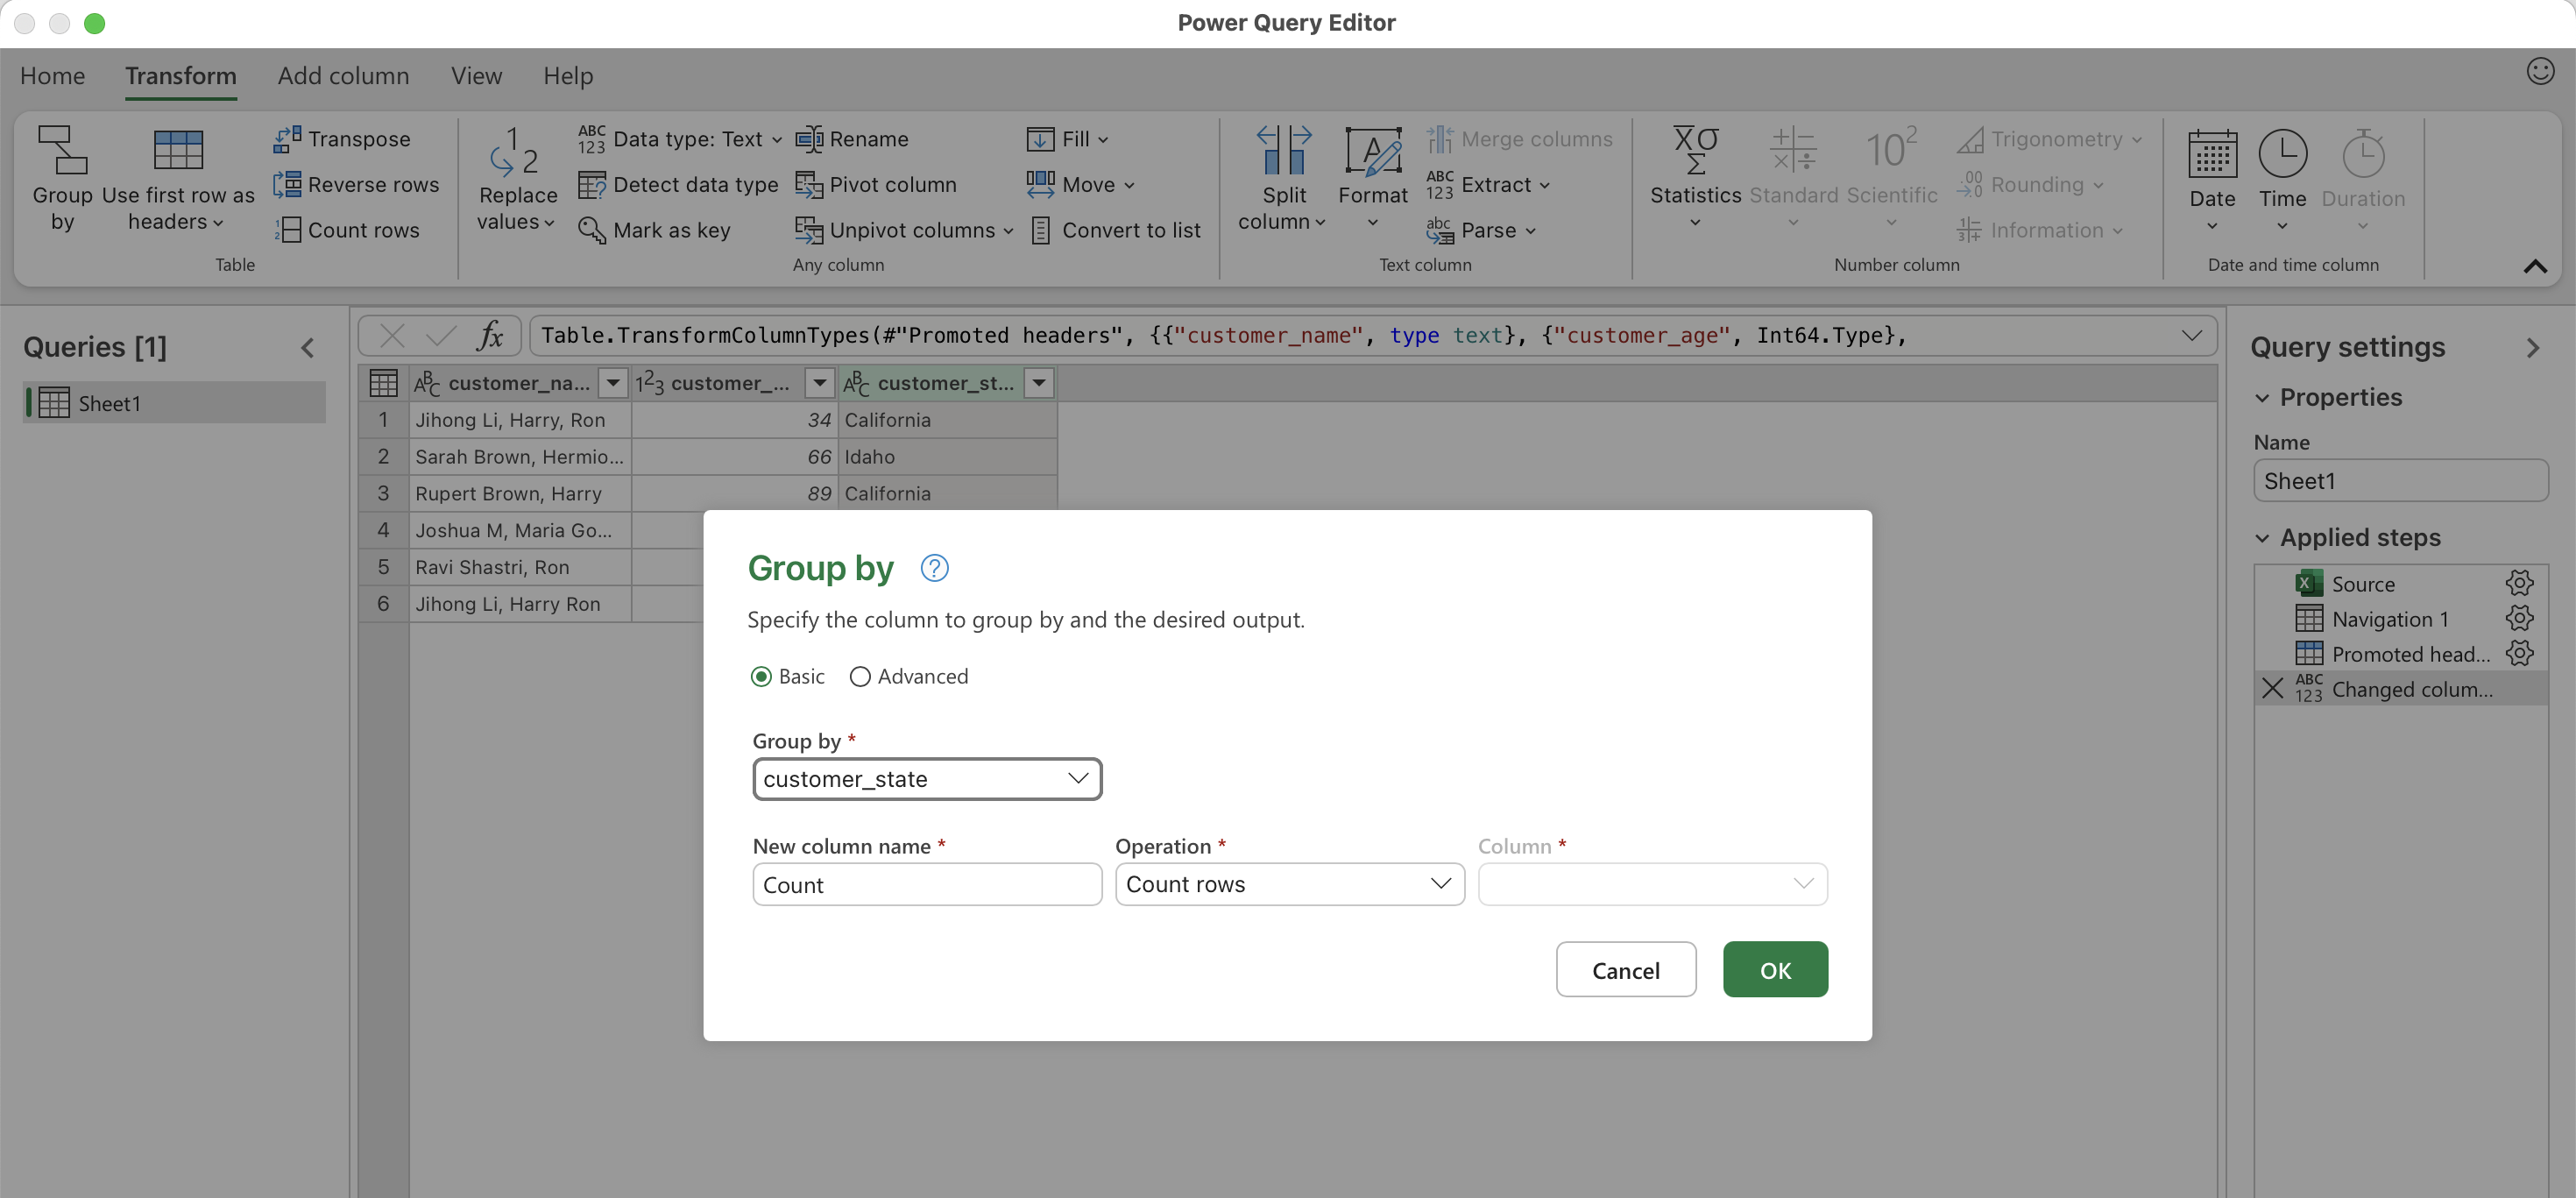Open settings gear for Source step
Screen dimensions: 2576x1198
[x=2519, y=583]
